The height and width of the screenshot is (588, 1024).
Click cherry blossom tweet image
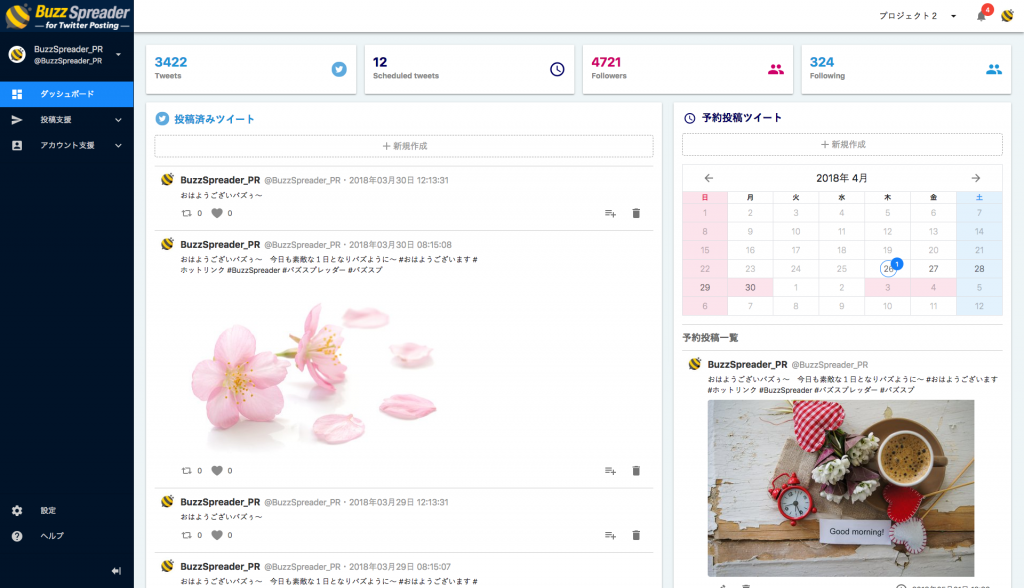click(313, 372)
